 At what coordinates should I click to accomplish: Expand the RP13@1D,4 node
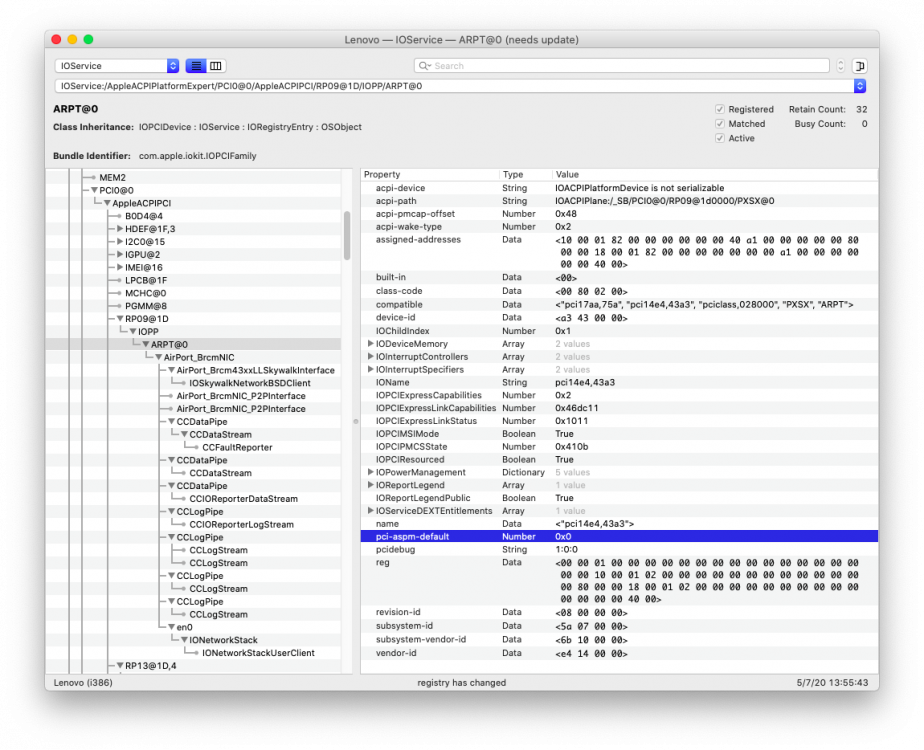(120, 666)
